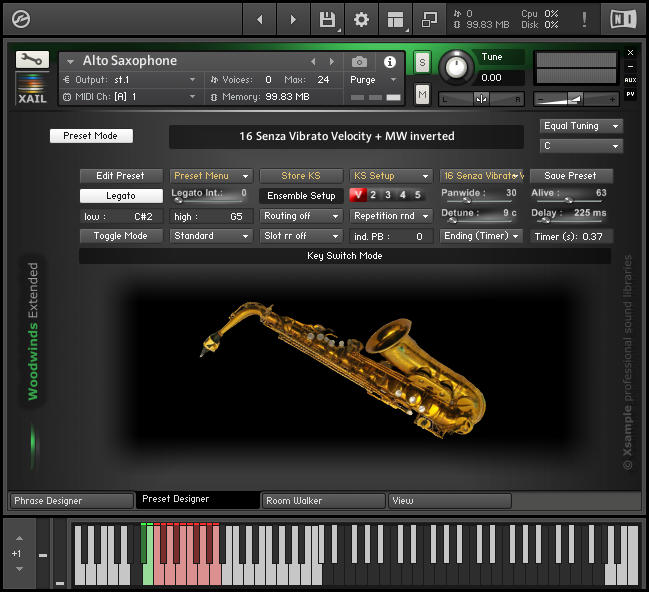Image resolution: width=649 pixels, height=592 pixels.
Task: Click the pan center marker icon
Action: coord(481,99)
